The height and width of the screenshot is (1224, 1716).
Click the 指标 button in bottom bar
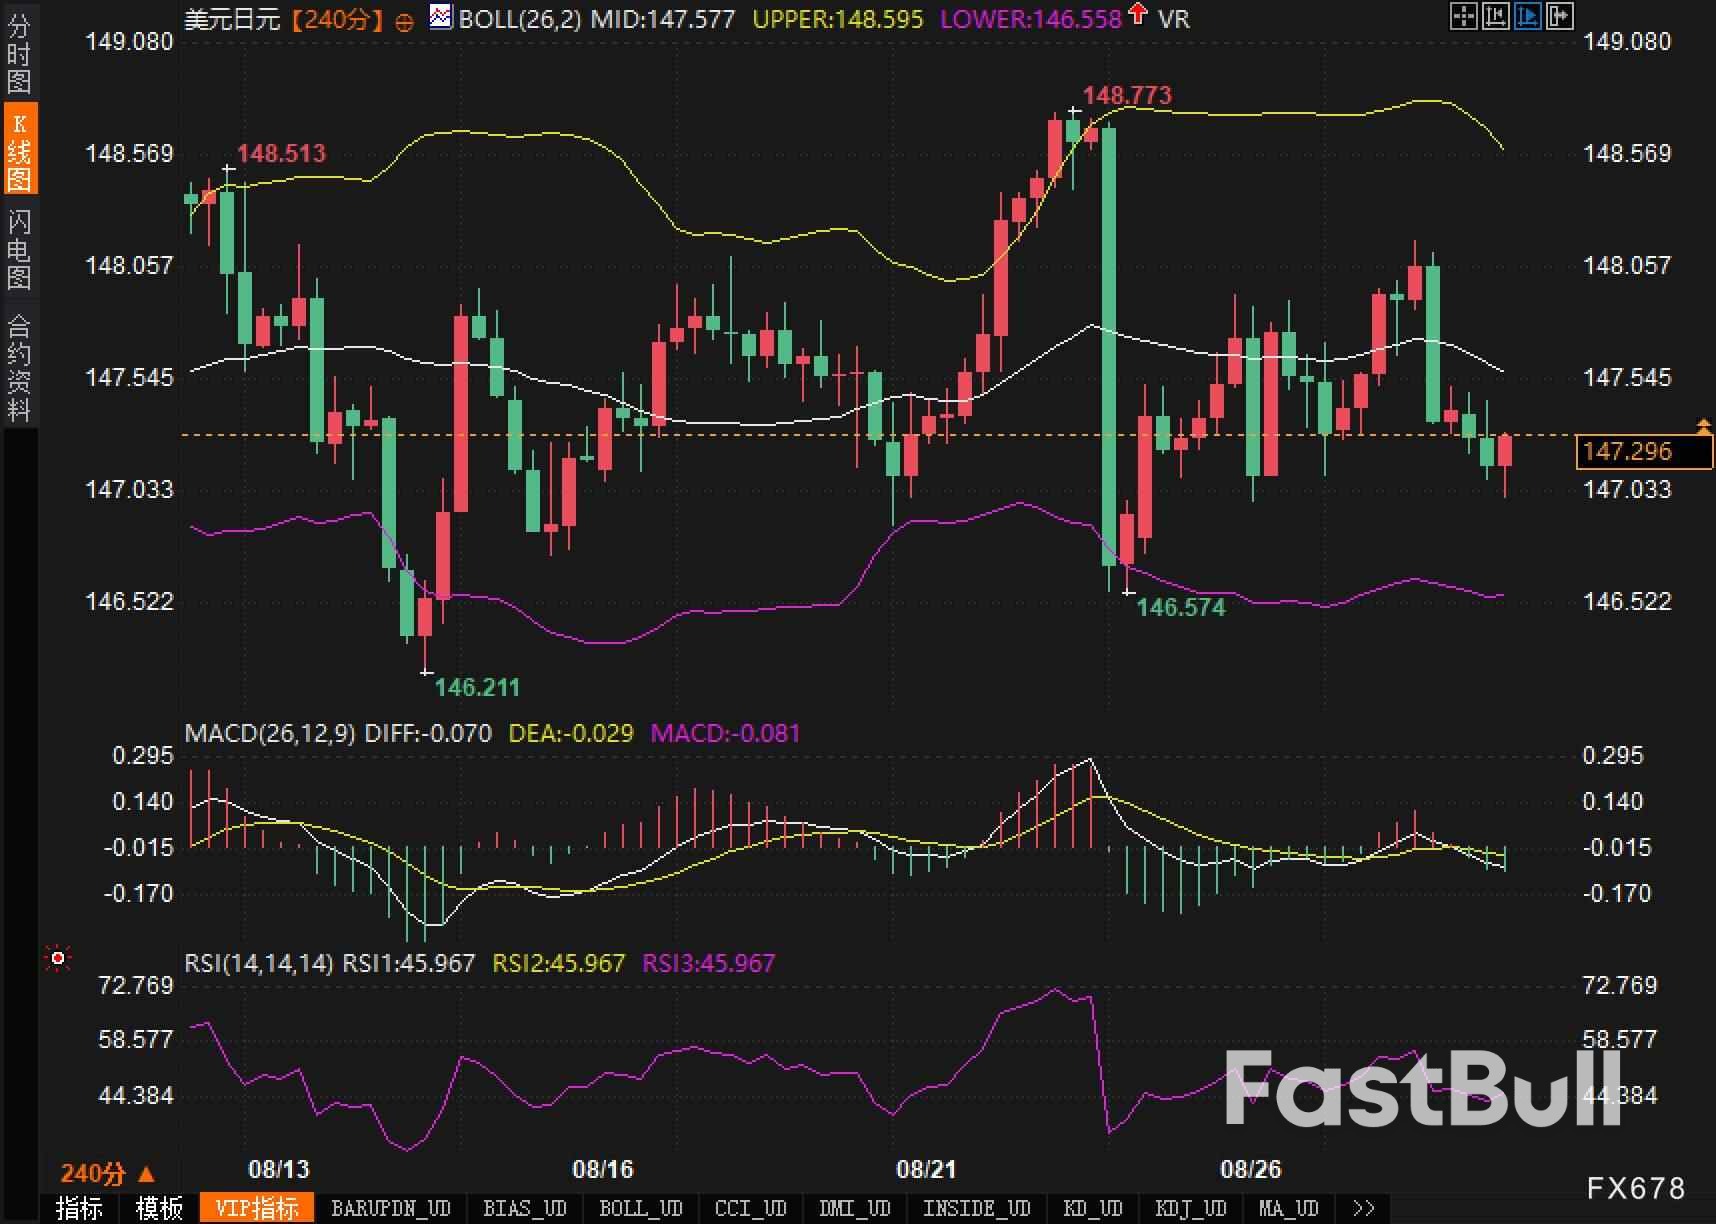coord(79,1208)
